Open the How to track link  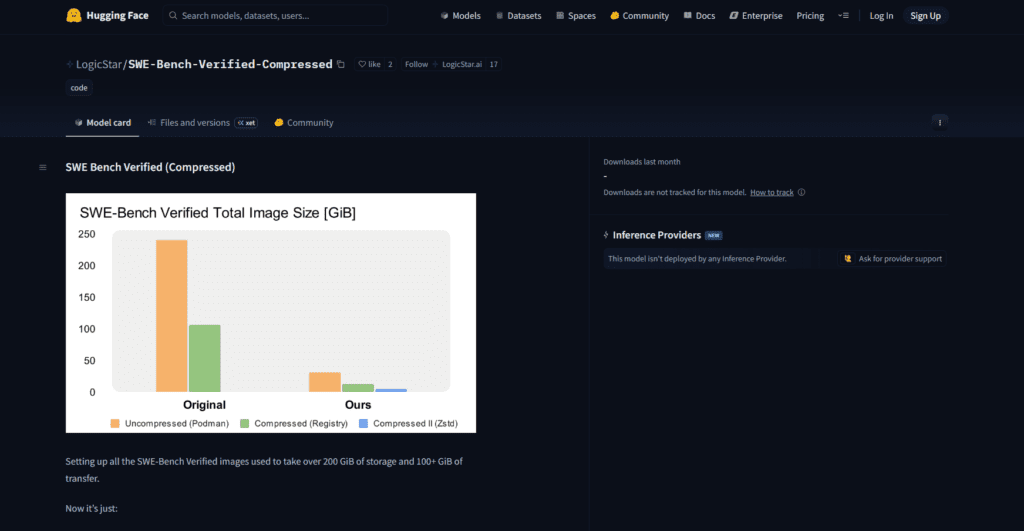pos(771,192)
